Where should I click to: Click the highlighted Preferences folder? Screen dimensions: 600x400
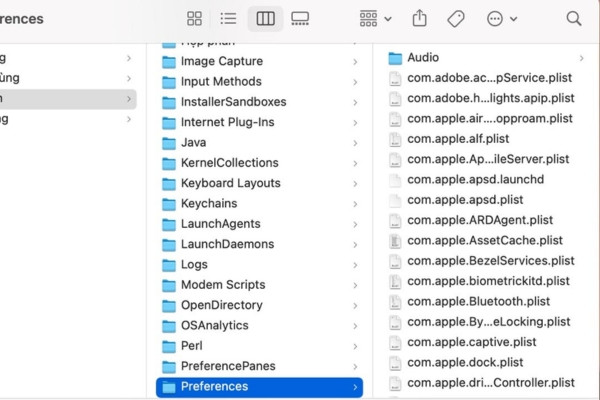click(x=259, y=387)
